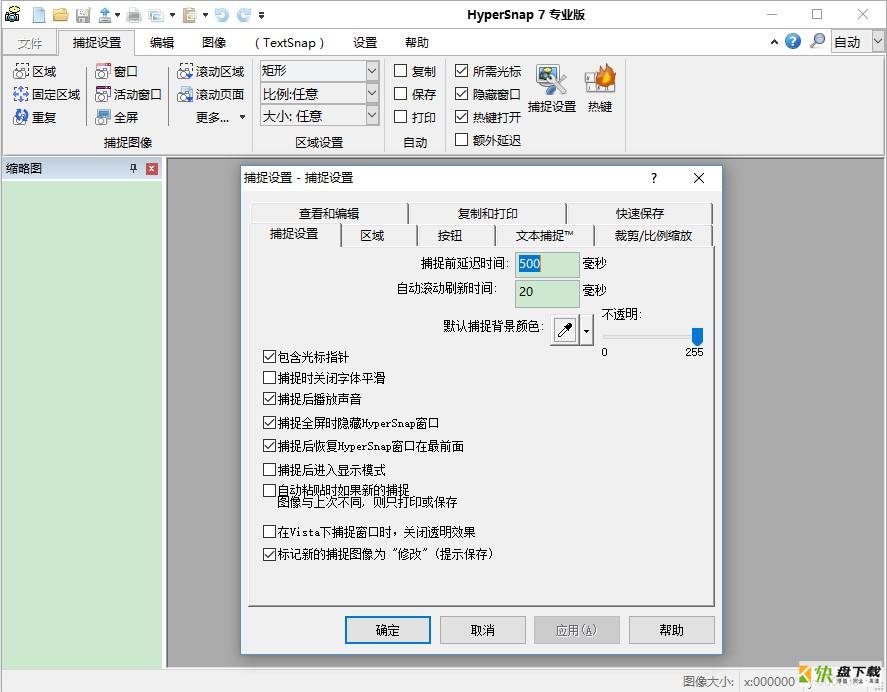Screen dimensions: 887x692
Task: Uncheck 包含光标指针 in the dialog
Action: tap(269, 356)
